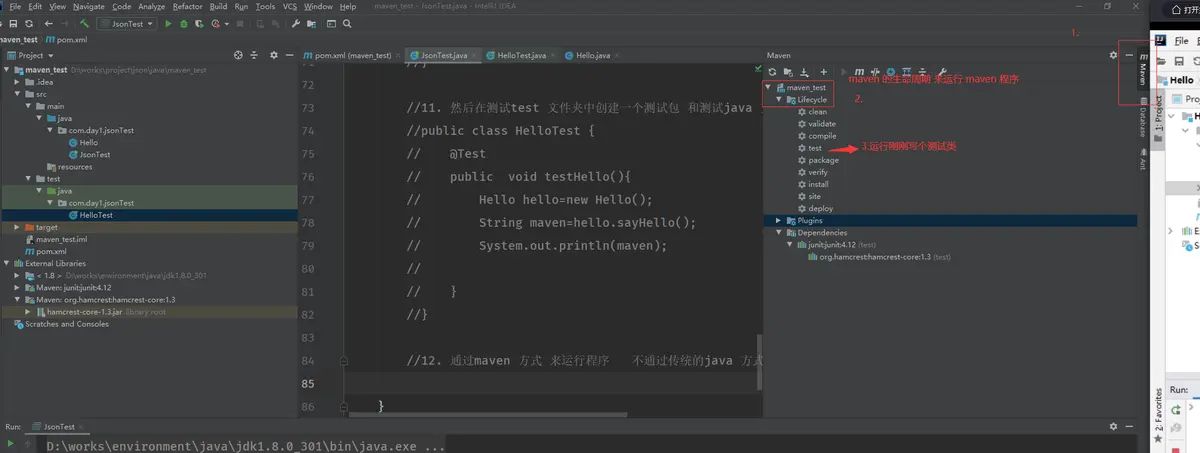Run JsonTest with the green play icon

pyautogui.click(x=168, y=22)
